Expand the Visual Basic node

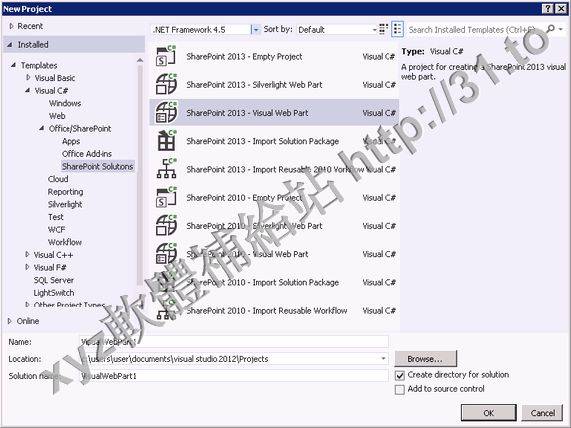(x=28, y=78)
